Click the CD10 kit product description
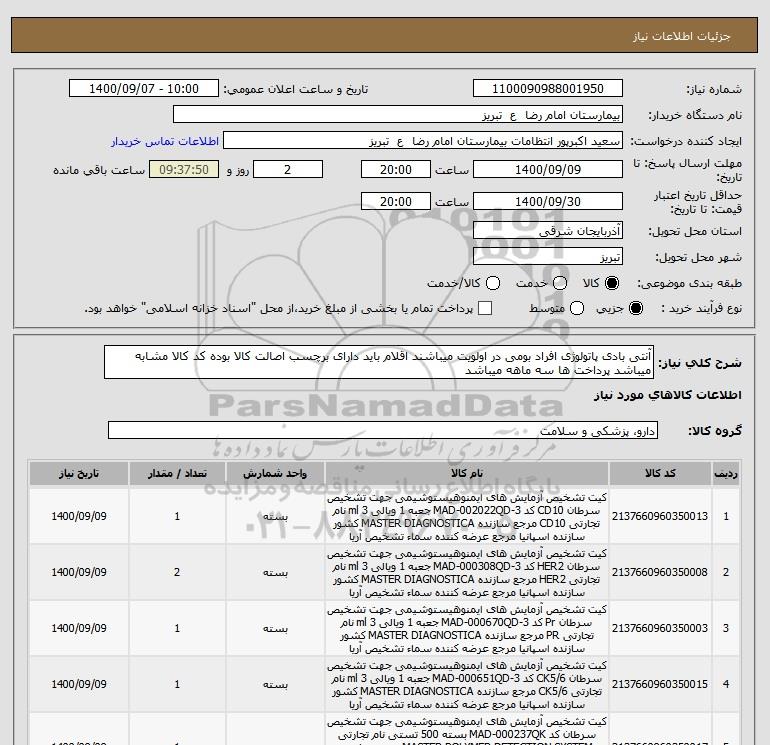770x745 pixels. [x=467, y=517]
